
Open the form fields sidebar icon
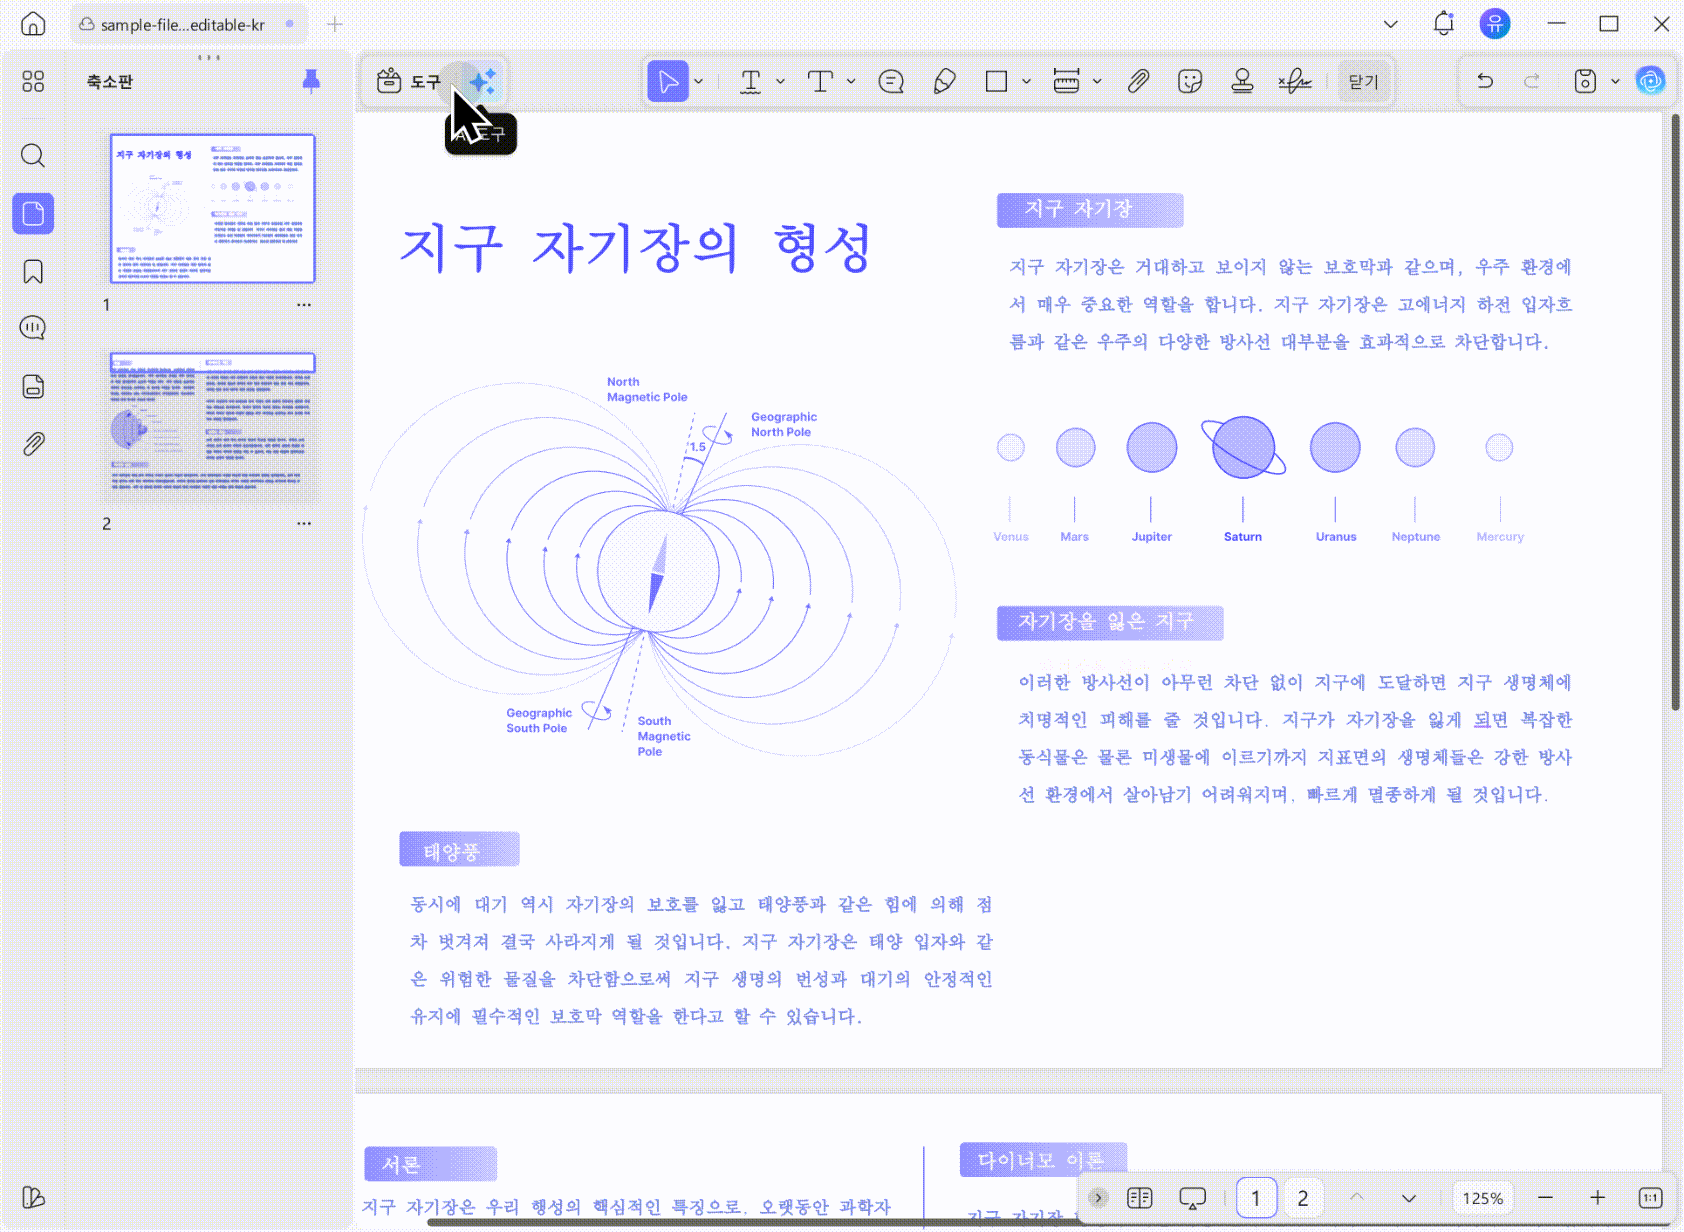[x=33, y=386]
